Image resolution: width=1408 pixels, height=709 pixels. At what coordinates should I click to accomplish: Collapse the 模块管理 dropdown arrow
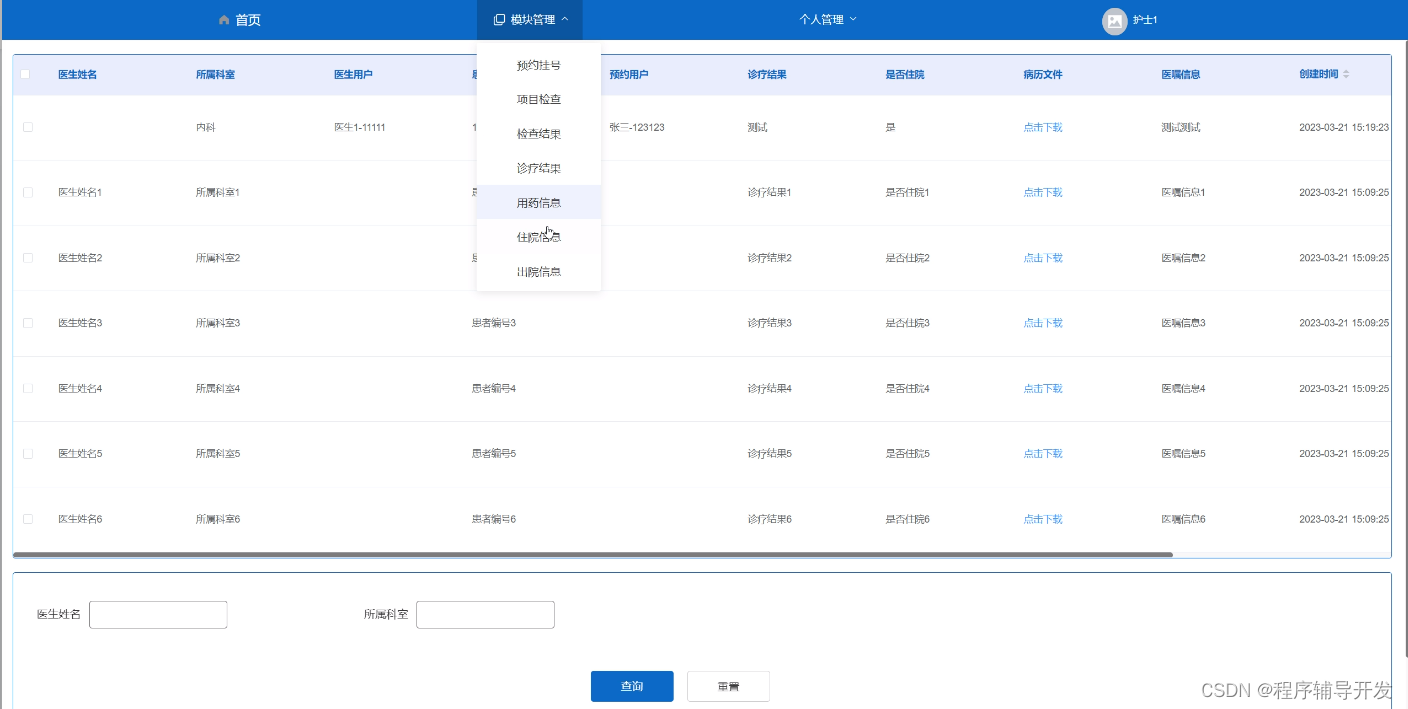point(565,20)
